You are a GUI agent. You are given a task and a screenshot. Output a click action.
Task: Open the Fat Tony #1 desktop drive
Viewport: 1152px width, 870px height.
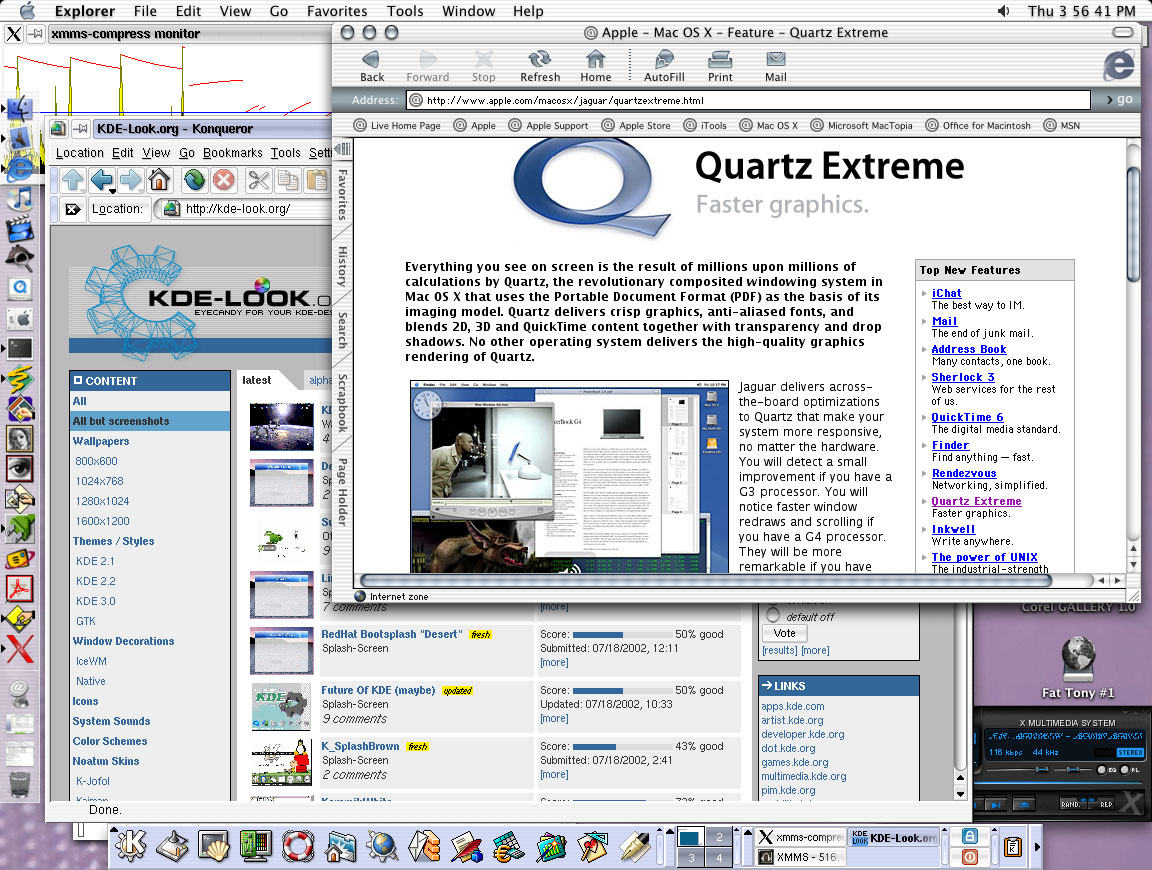(x=1078, y=665)
